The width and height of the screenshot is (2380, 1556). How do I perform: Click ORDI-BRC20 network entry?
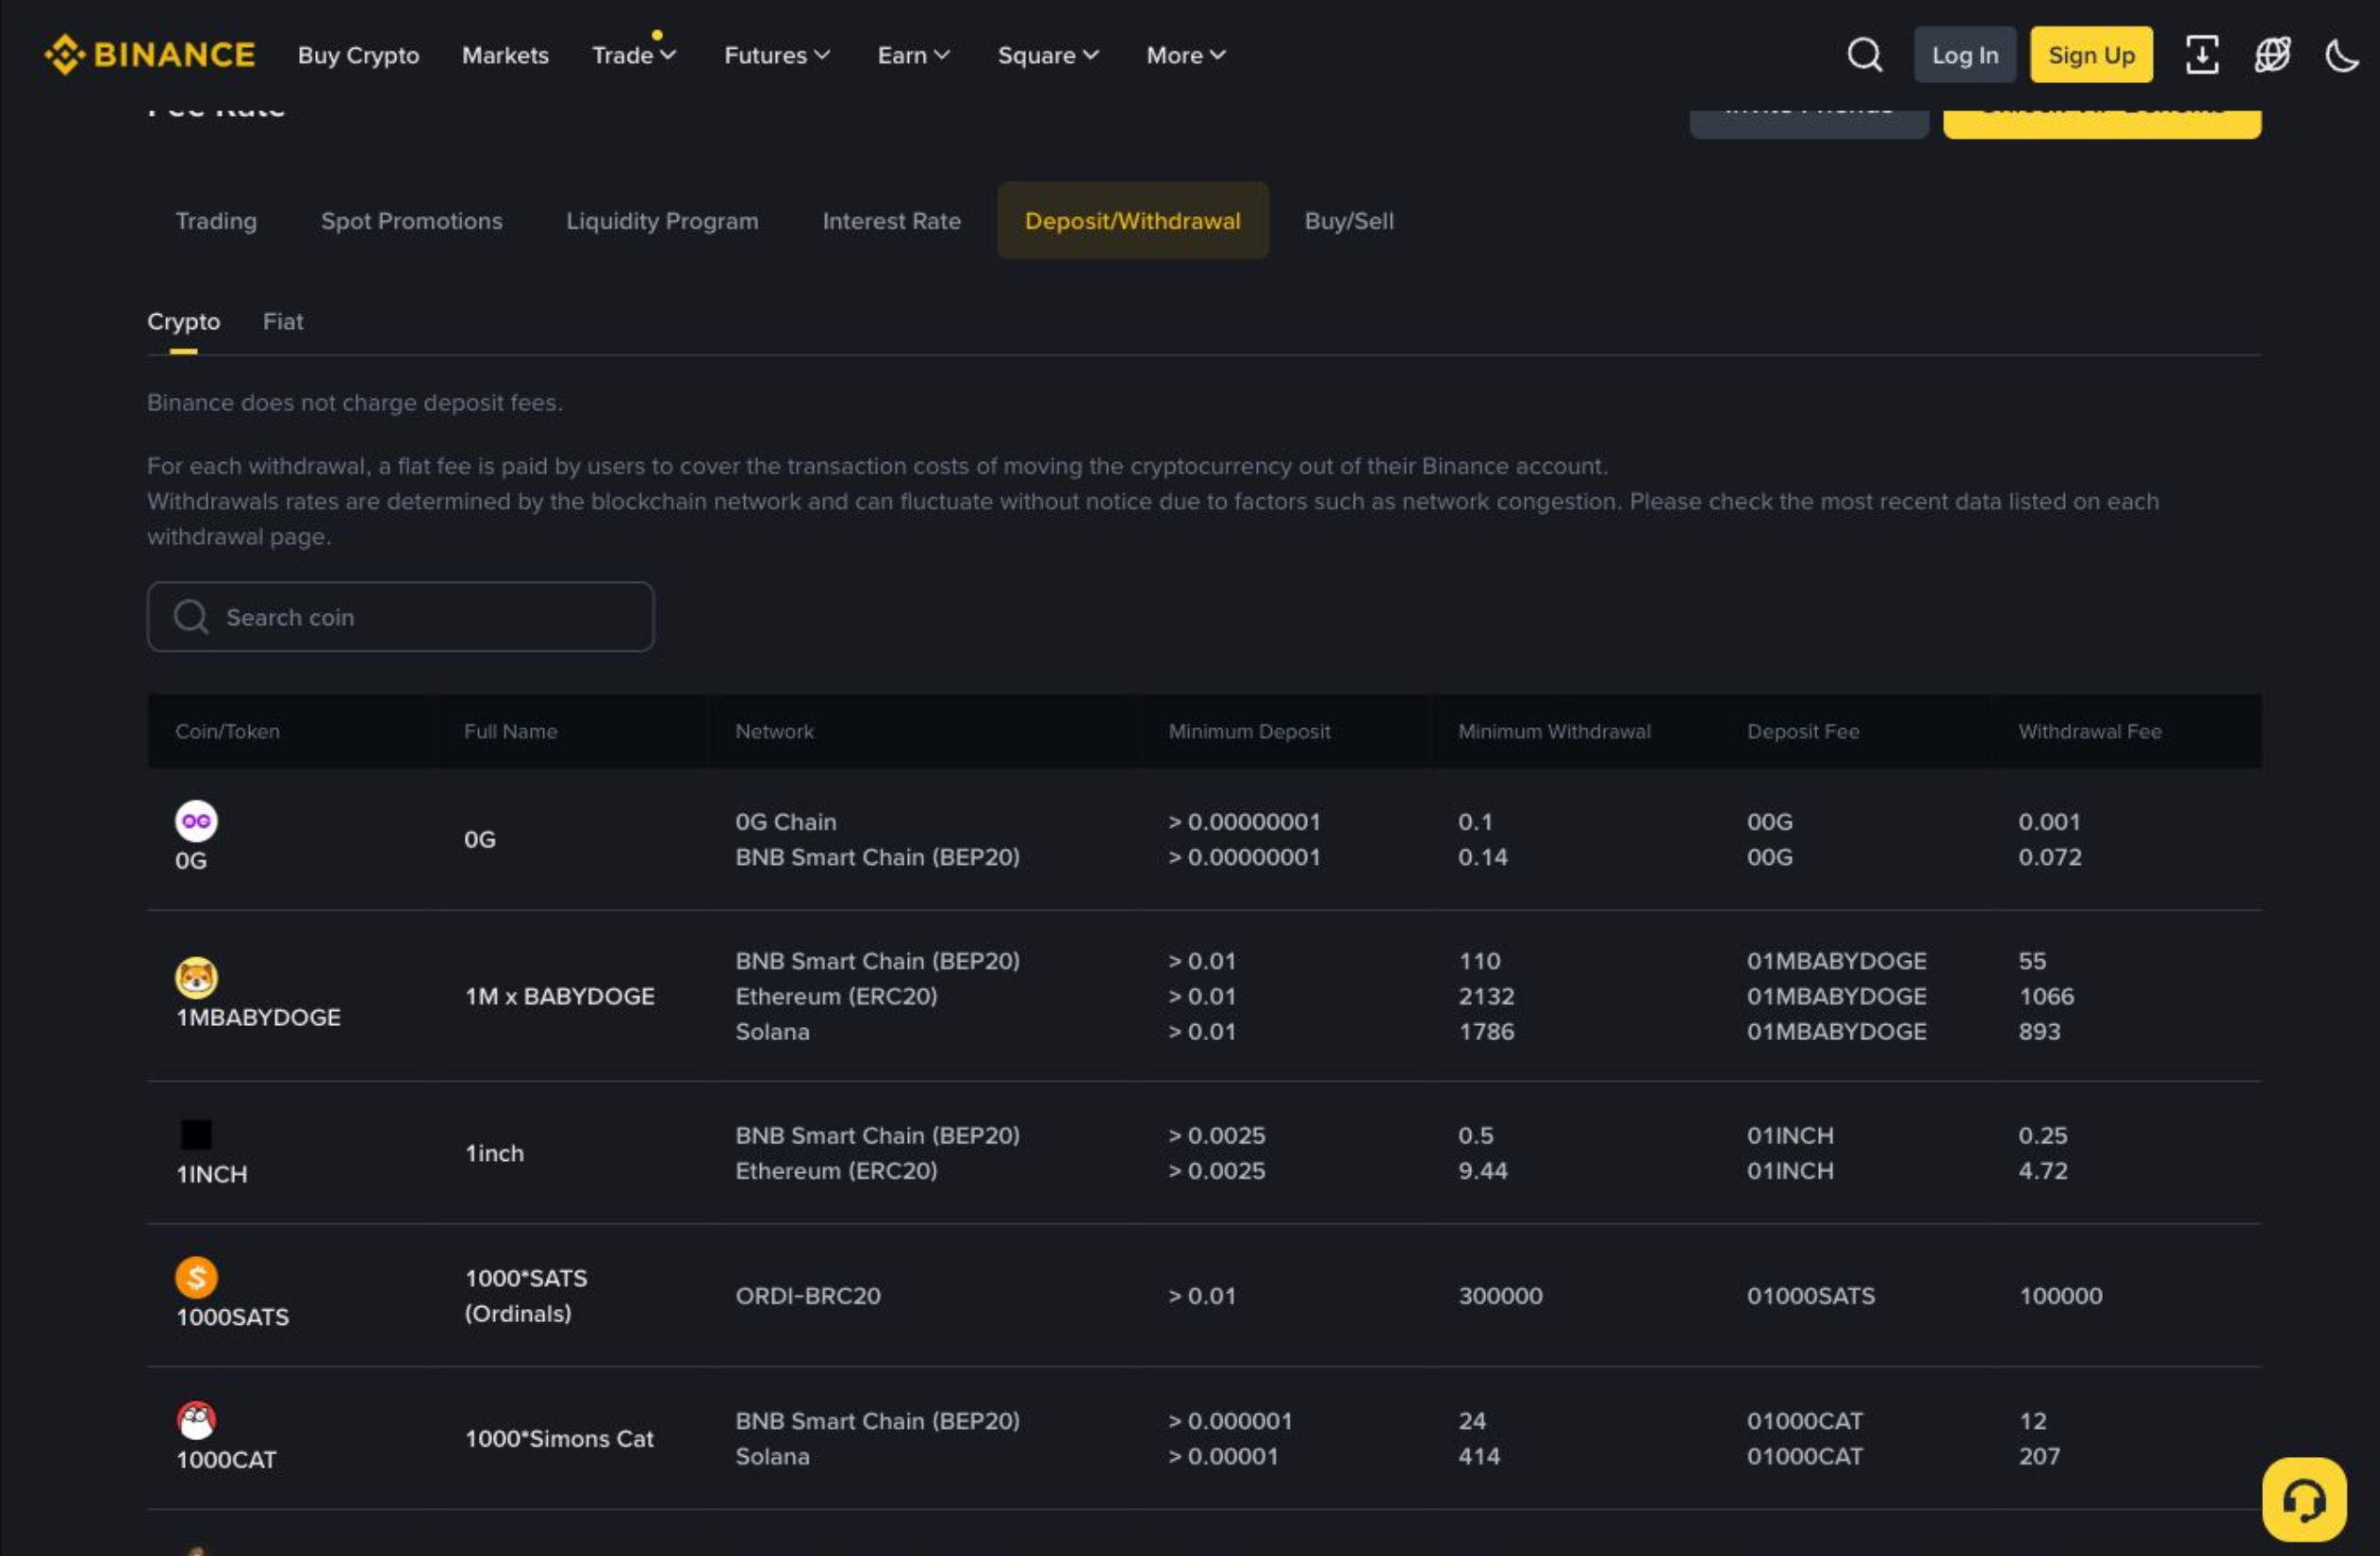coord(808,1296)
